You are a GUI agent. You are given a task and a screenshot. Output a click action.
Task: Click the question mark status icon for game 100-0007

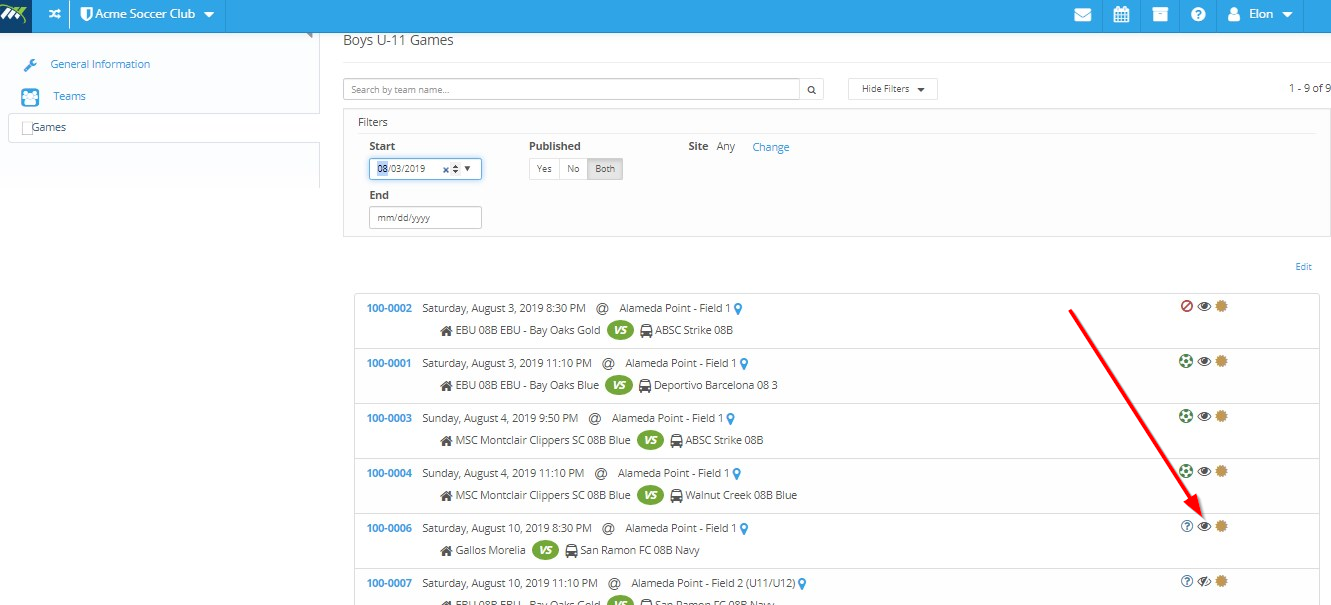[1187, 581]
